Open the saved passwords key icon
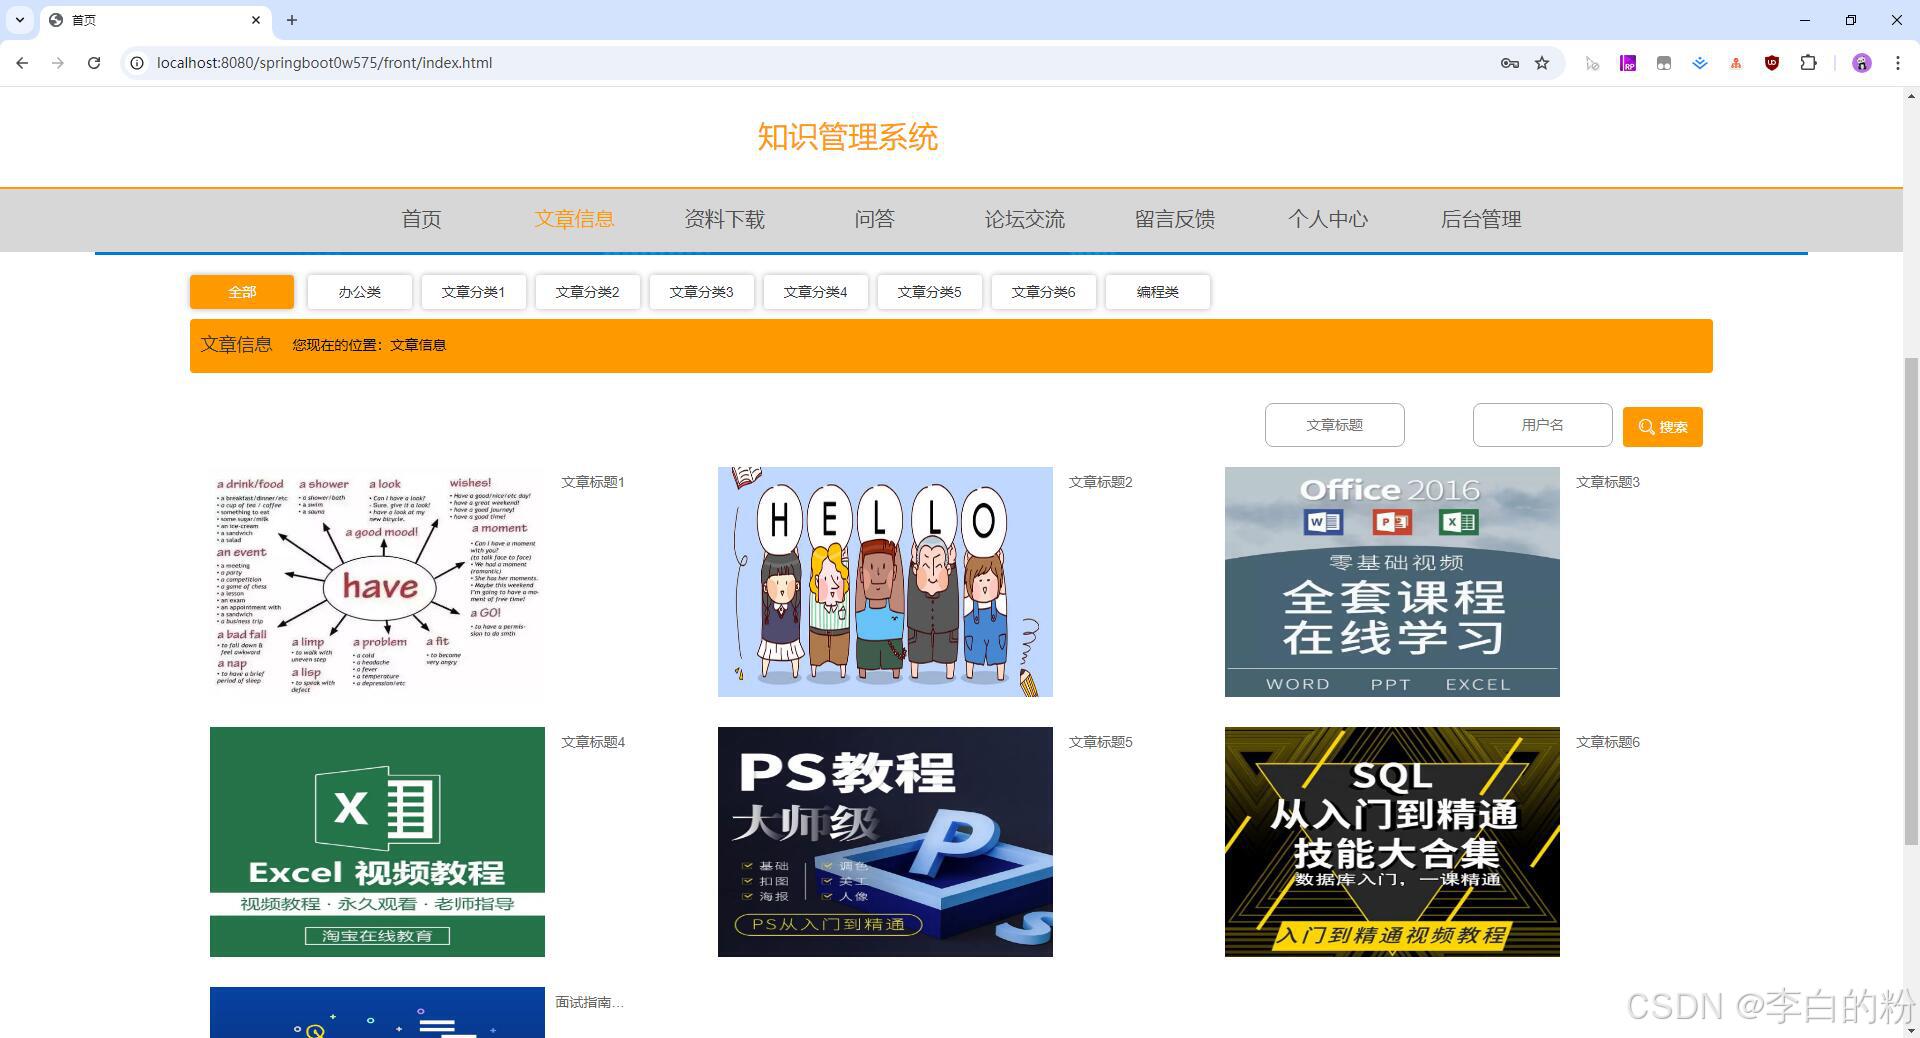 pyautogui.click(x=1509, y=63)
